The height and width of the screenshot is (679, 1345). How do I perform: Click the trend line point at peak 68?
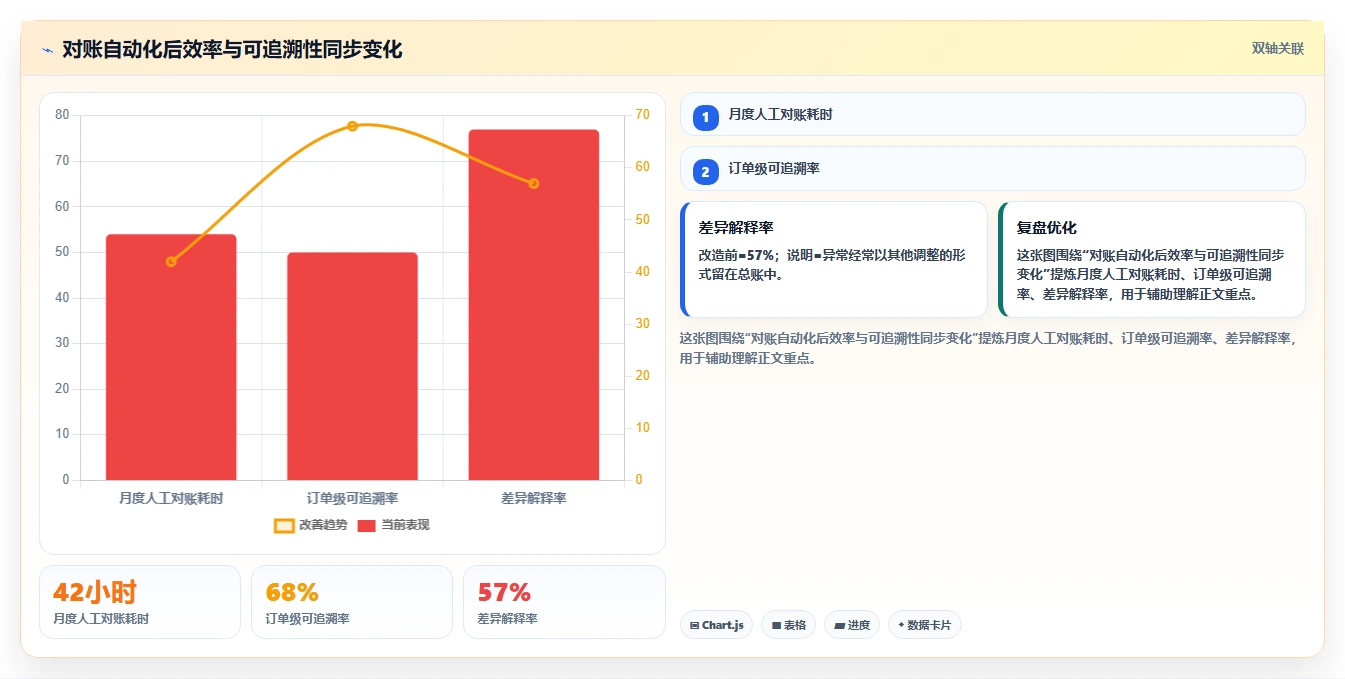352,126
